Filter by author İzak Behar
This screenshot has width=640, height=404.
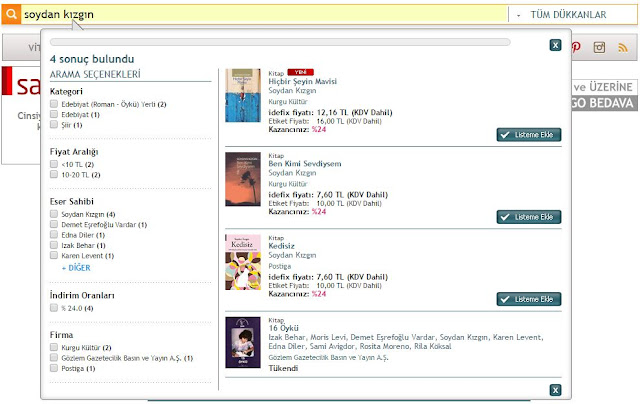(54, 244)
